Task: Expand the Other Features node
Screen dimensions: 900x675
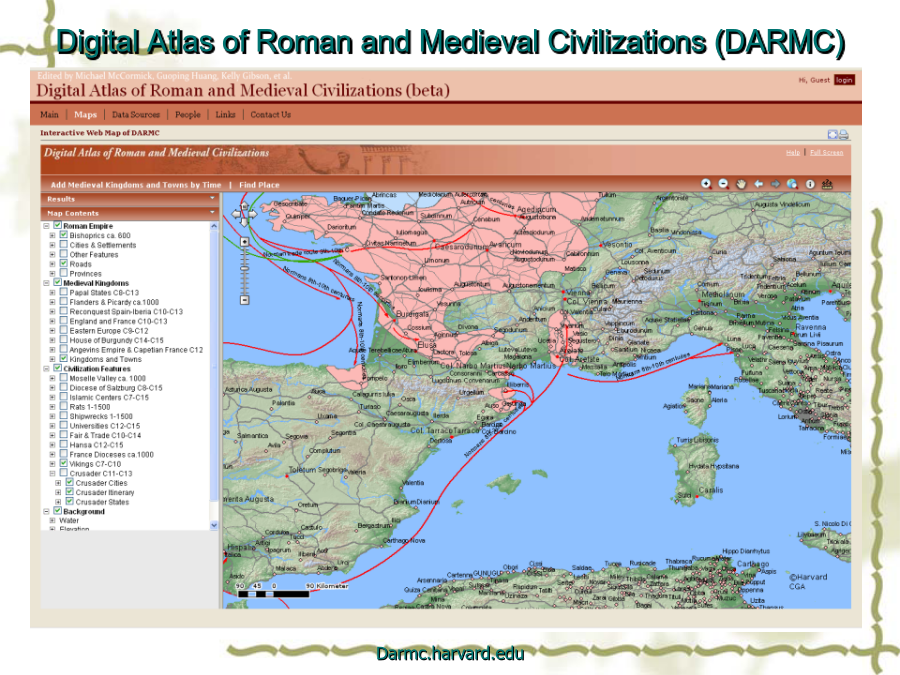Action: coord(52,254)
